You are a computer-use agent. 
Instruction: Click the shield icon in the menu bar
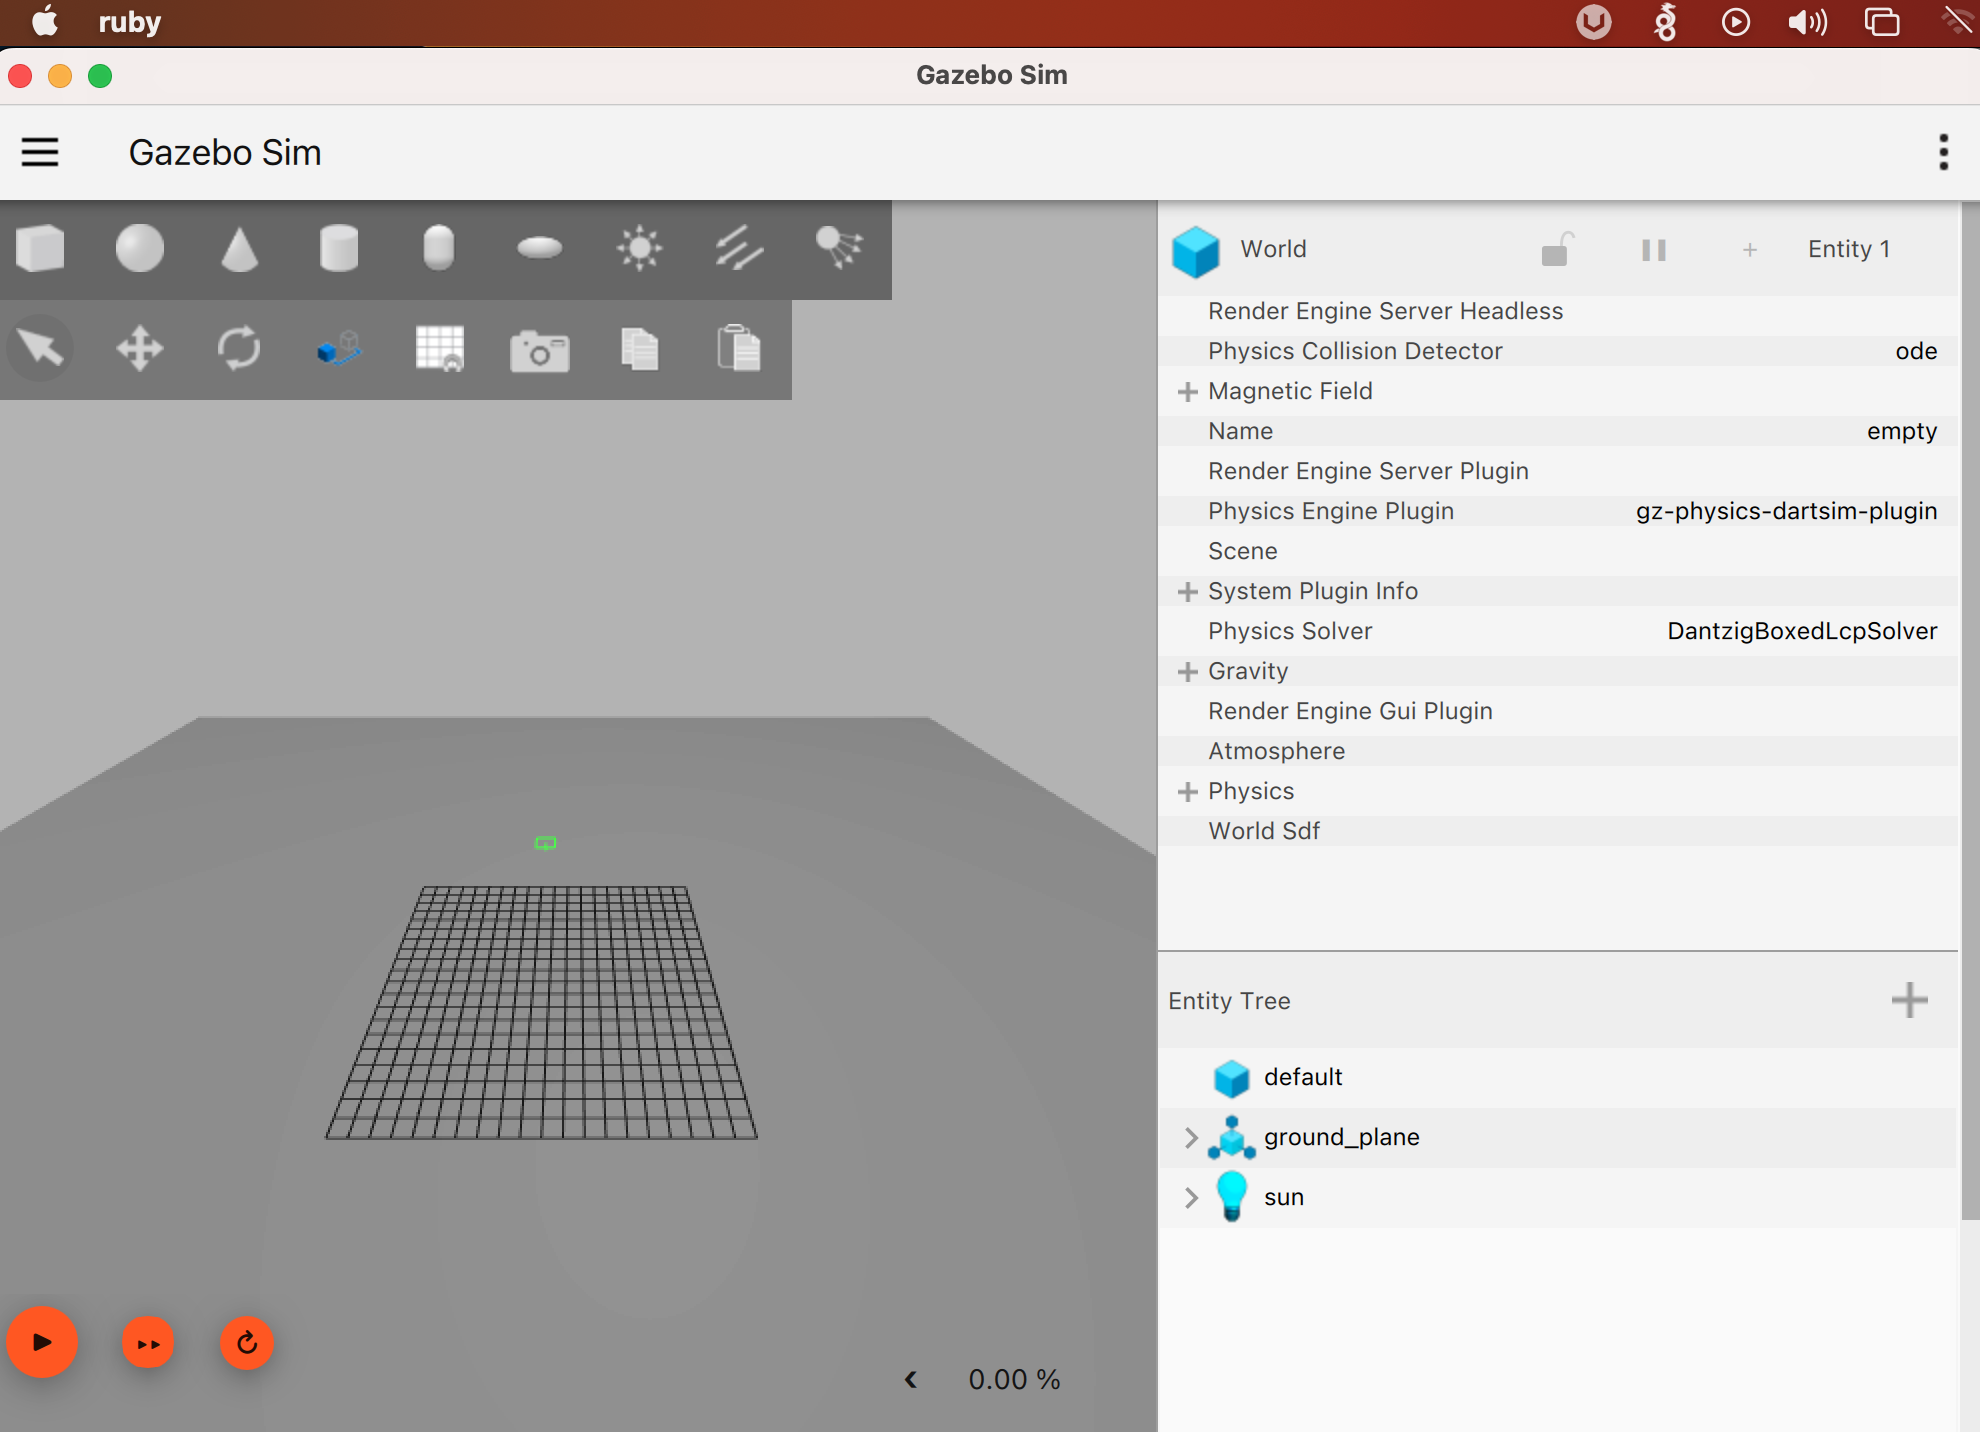click(1594, 21)
